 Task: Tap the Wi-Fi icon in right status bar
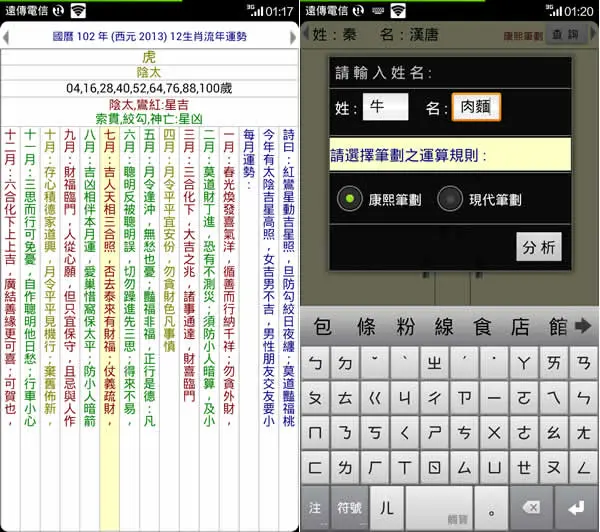pos(398,10)
